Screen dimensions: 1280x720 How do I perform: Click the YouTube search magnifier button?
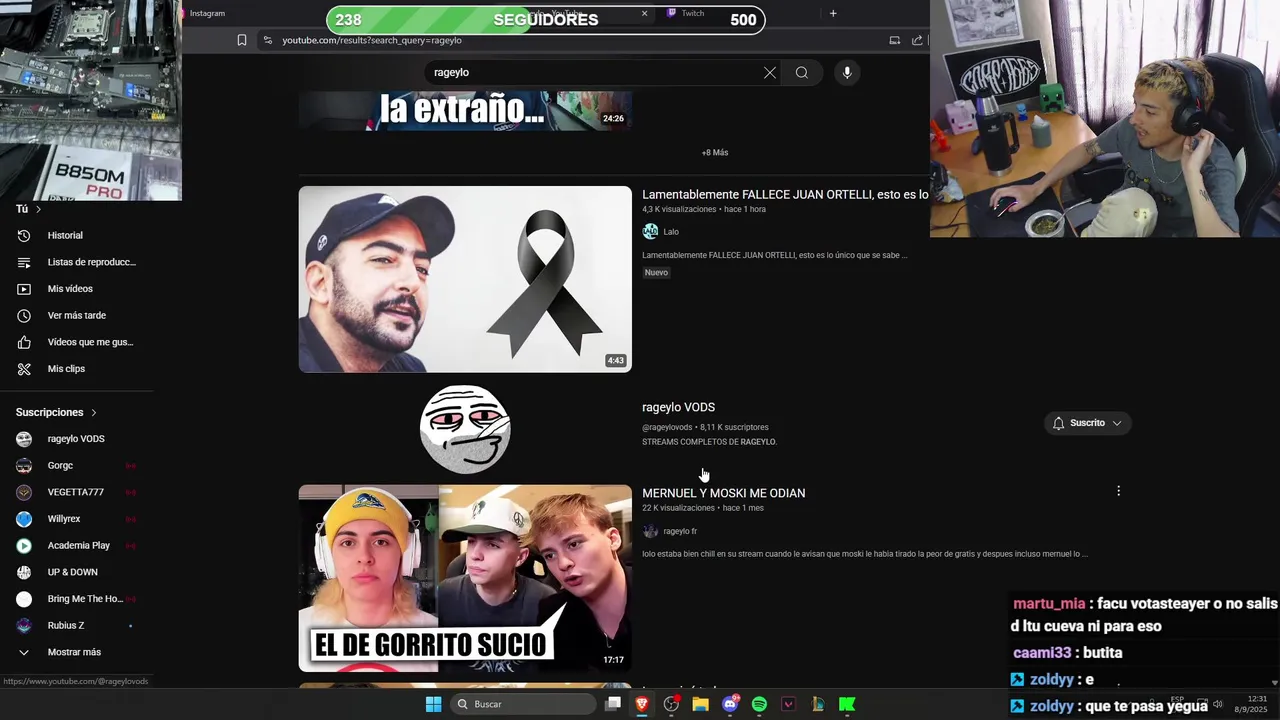[802, 72]
